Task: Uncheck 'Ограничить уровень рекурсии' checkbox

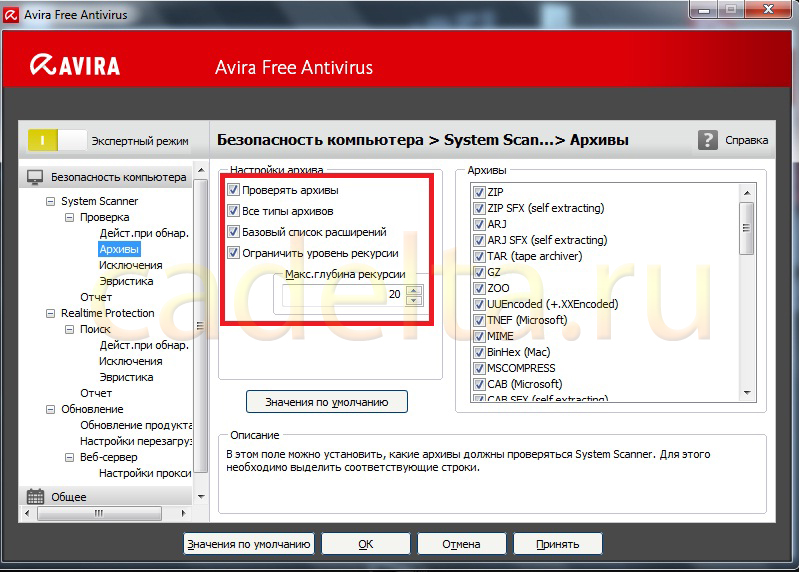Action: coord(233,253)
